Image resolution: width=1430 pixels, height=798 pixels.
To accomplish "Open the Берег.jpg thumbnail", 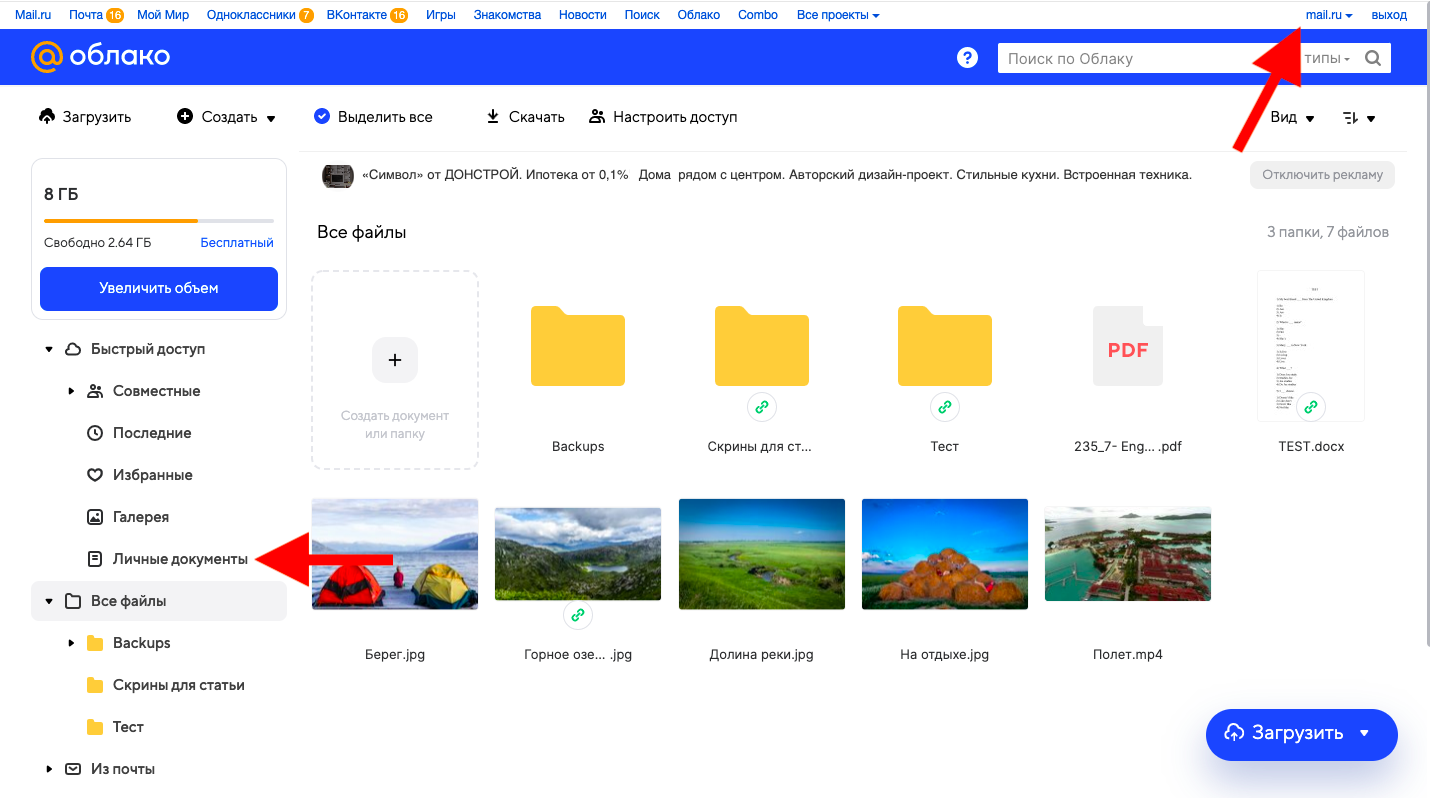I will 395,554.
